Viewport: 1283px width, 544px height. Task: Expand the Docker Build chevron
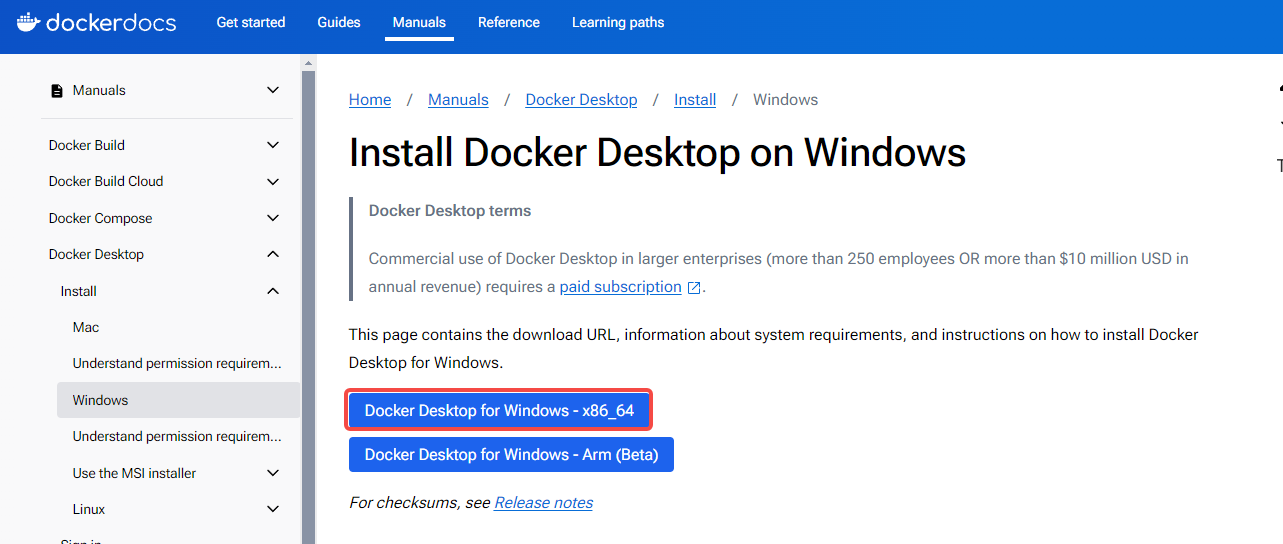(x=273, y=145)
